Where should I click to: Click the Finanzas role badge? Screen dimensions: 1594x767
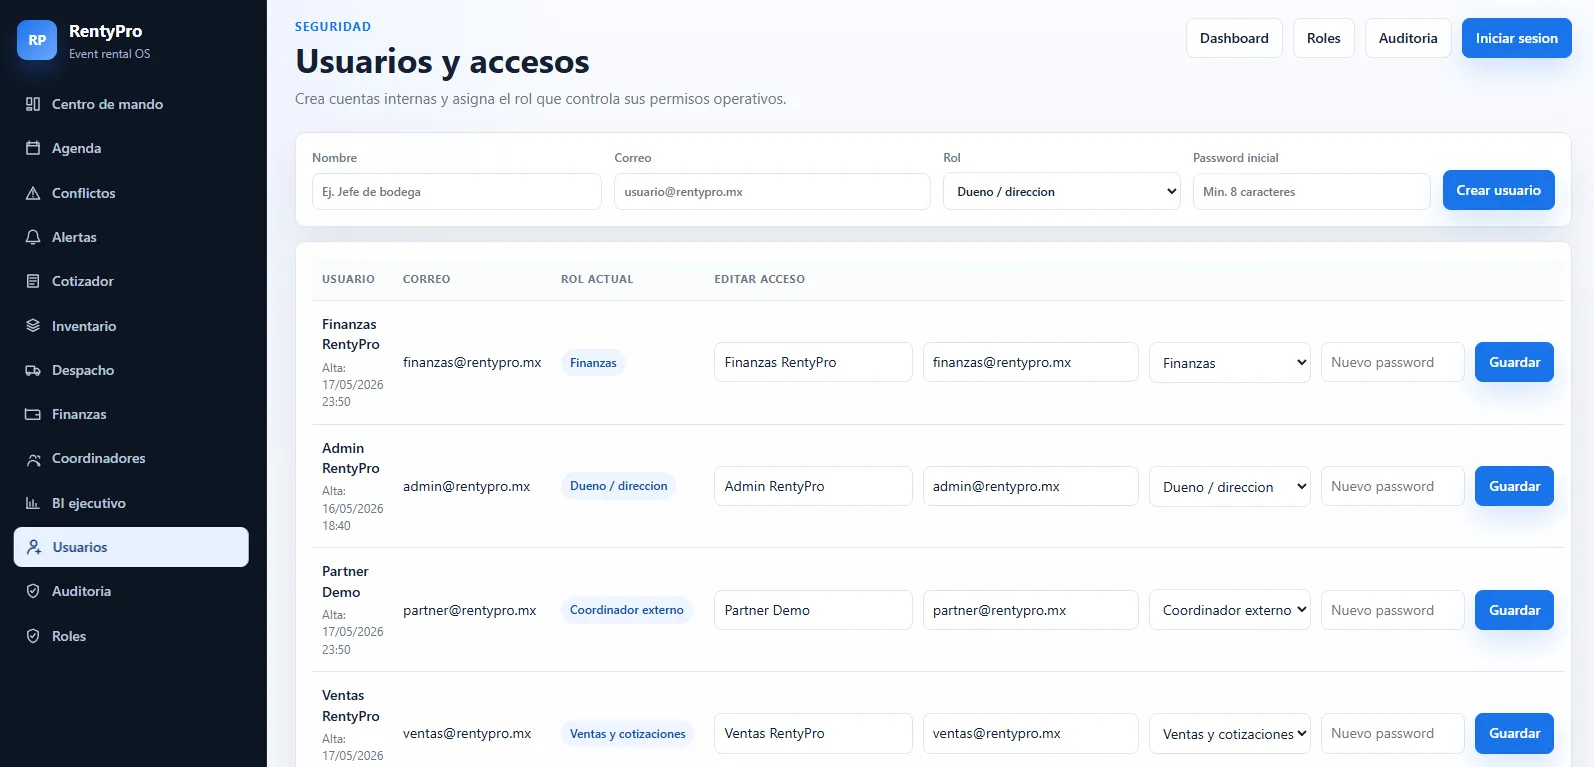[x=593, y=362]
